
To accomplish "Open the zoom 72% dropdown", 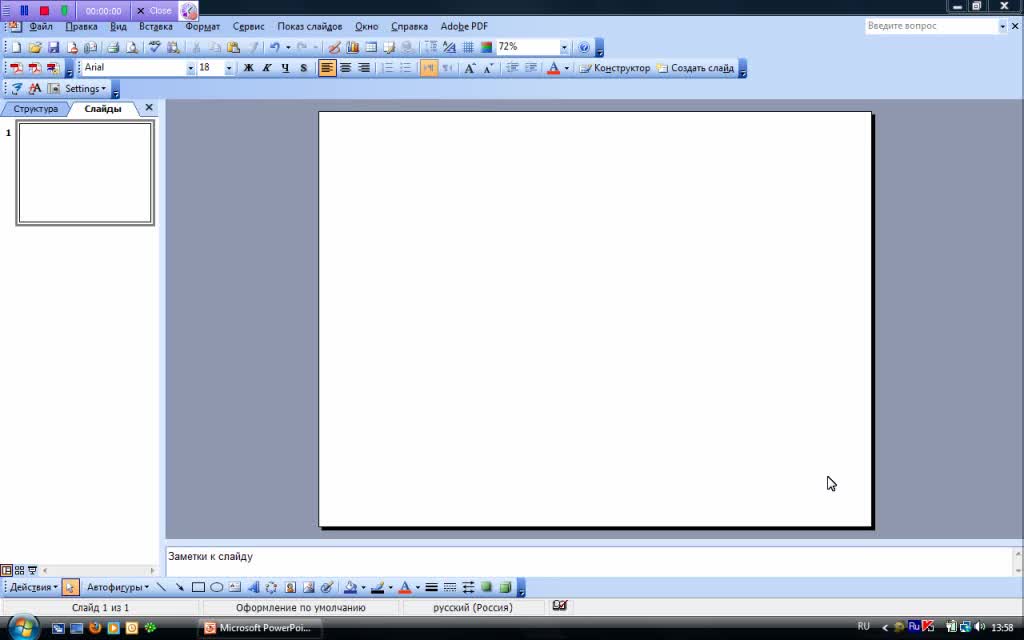I will click(x=564, y=47).
